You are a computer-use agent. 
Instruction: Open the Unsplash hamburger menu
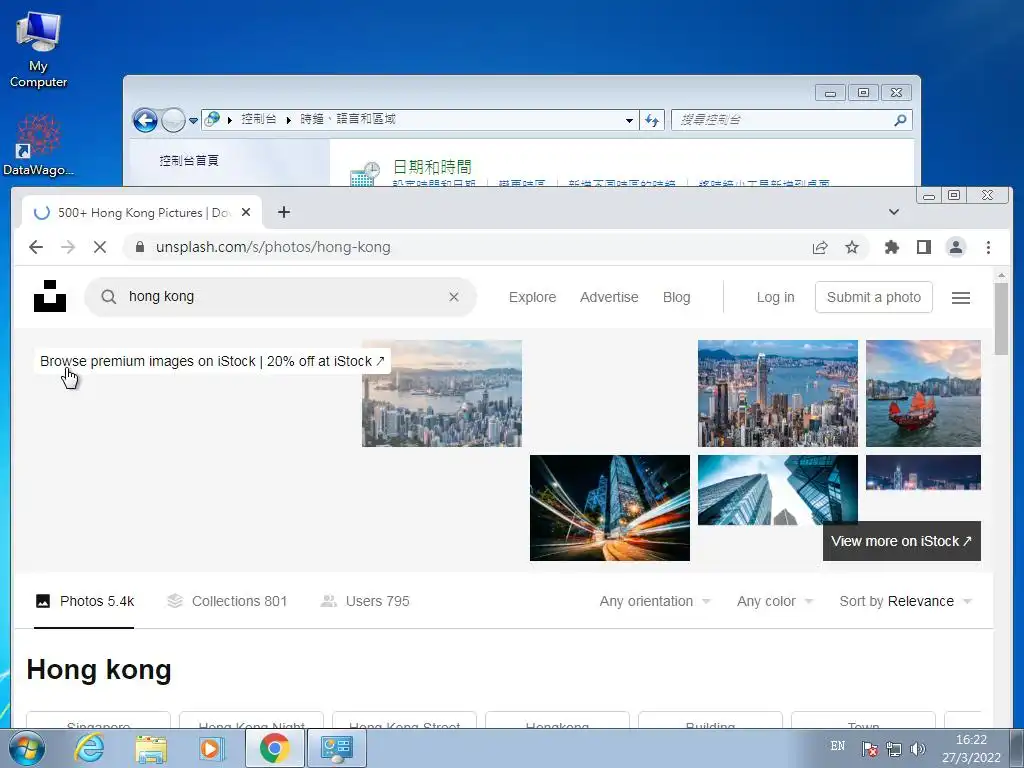(960, 298)
